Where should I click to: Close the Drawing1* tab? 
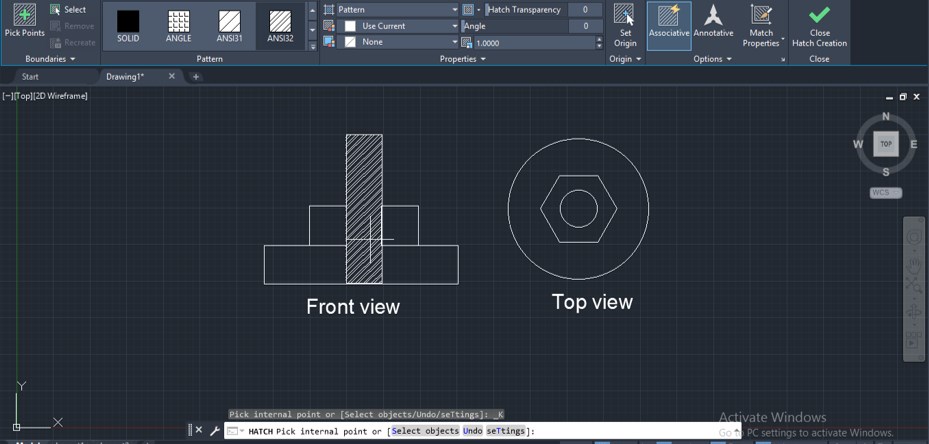(172, 76)
